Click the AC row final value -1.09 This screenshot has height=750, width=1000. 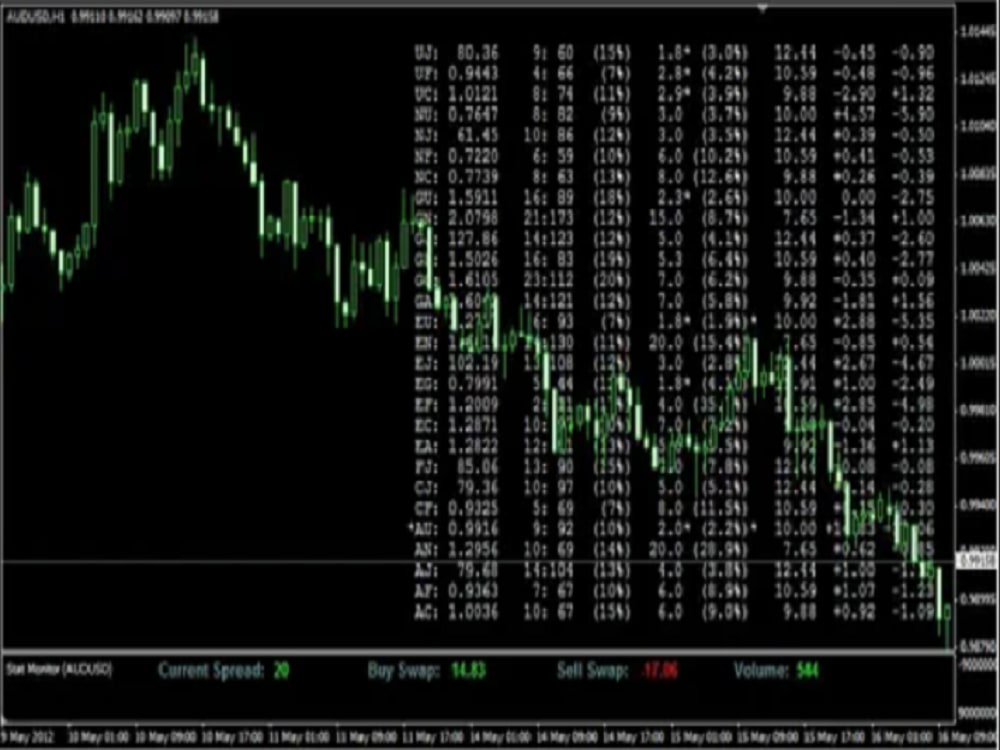pos(913,612)
